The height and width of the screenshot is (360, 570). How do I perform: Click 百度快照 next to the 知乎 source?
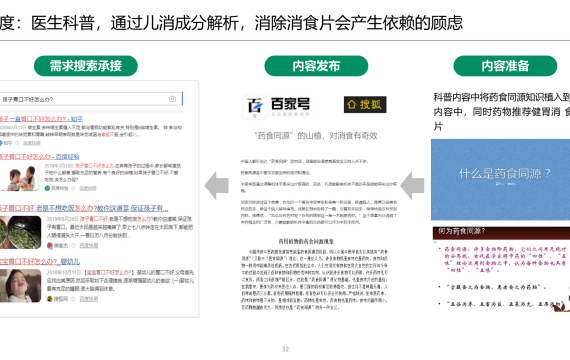(x=32, y=143)
